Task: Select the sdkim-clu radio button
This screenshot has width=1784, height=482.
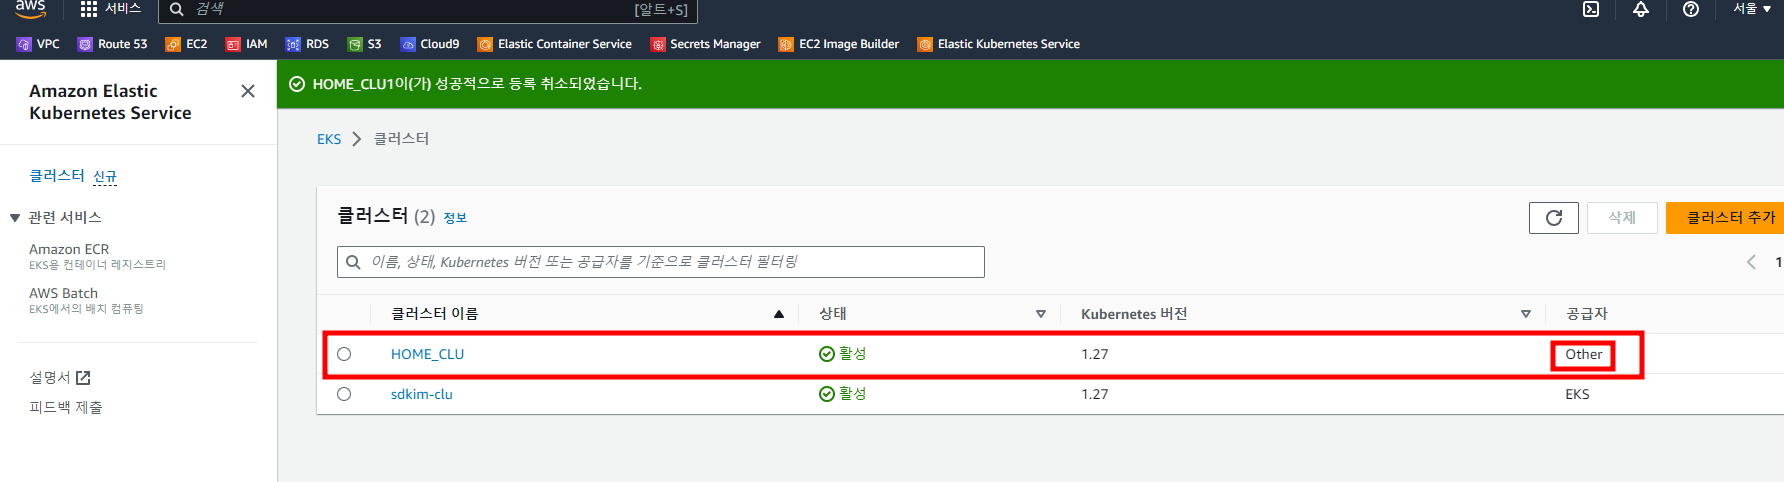Action: pos(344,394)
